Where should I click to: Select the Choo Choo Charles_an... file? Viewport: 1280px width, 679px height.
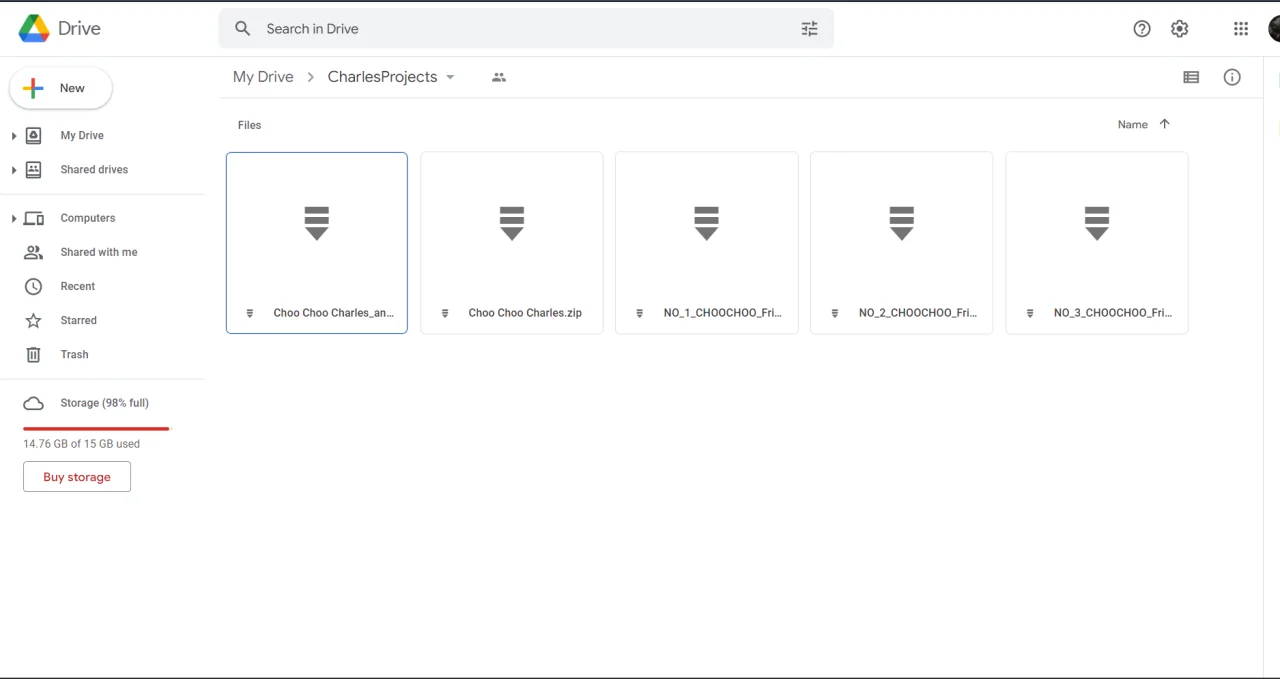pos(317,243)
